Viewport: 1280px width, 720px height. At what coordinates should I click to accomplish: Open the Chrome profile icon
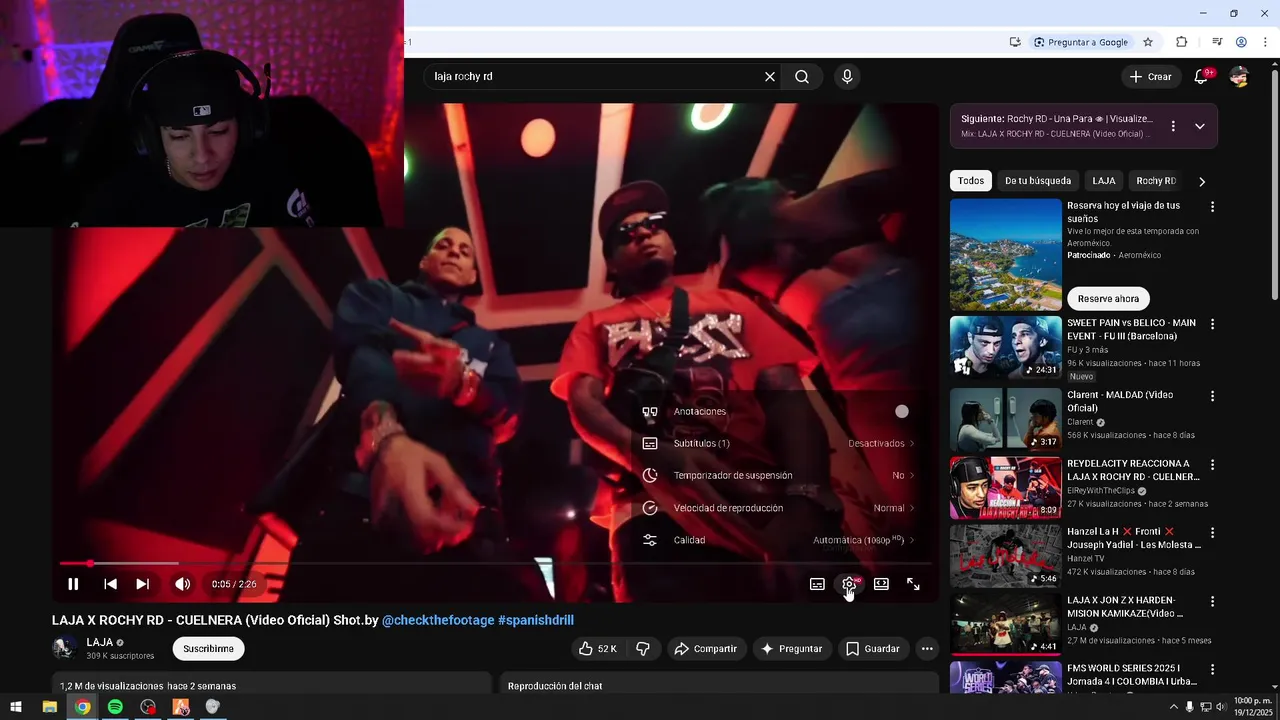pyautogui.click(x=1241, y=42)
